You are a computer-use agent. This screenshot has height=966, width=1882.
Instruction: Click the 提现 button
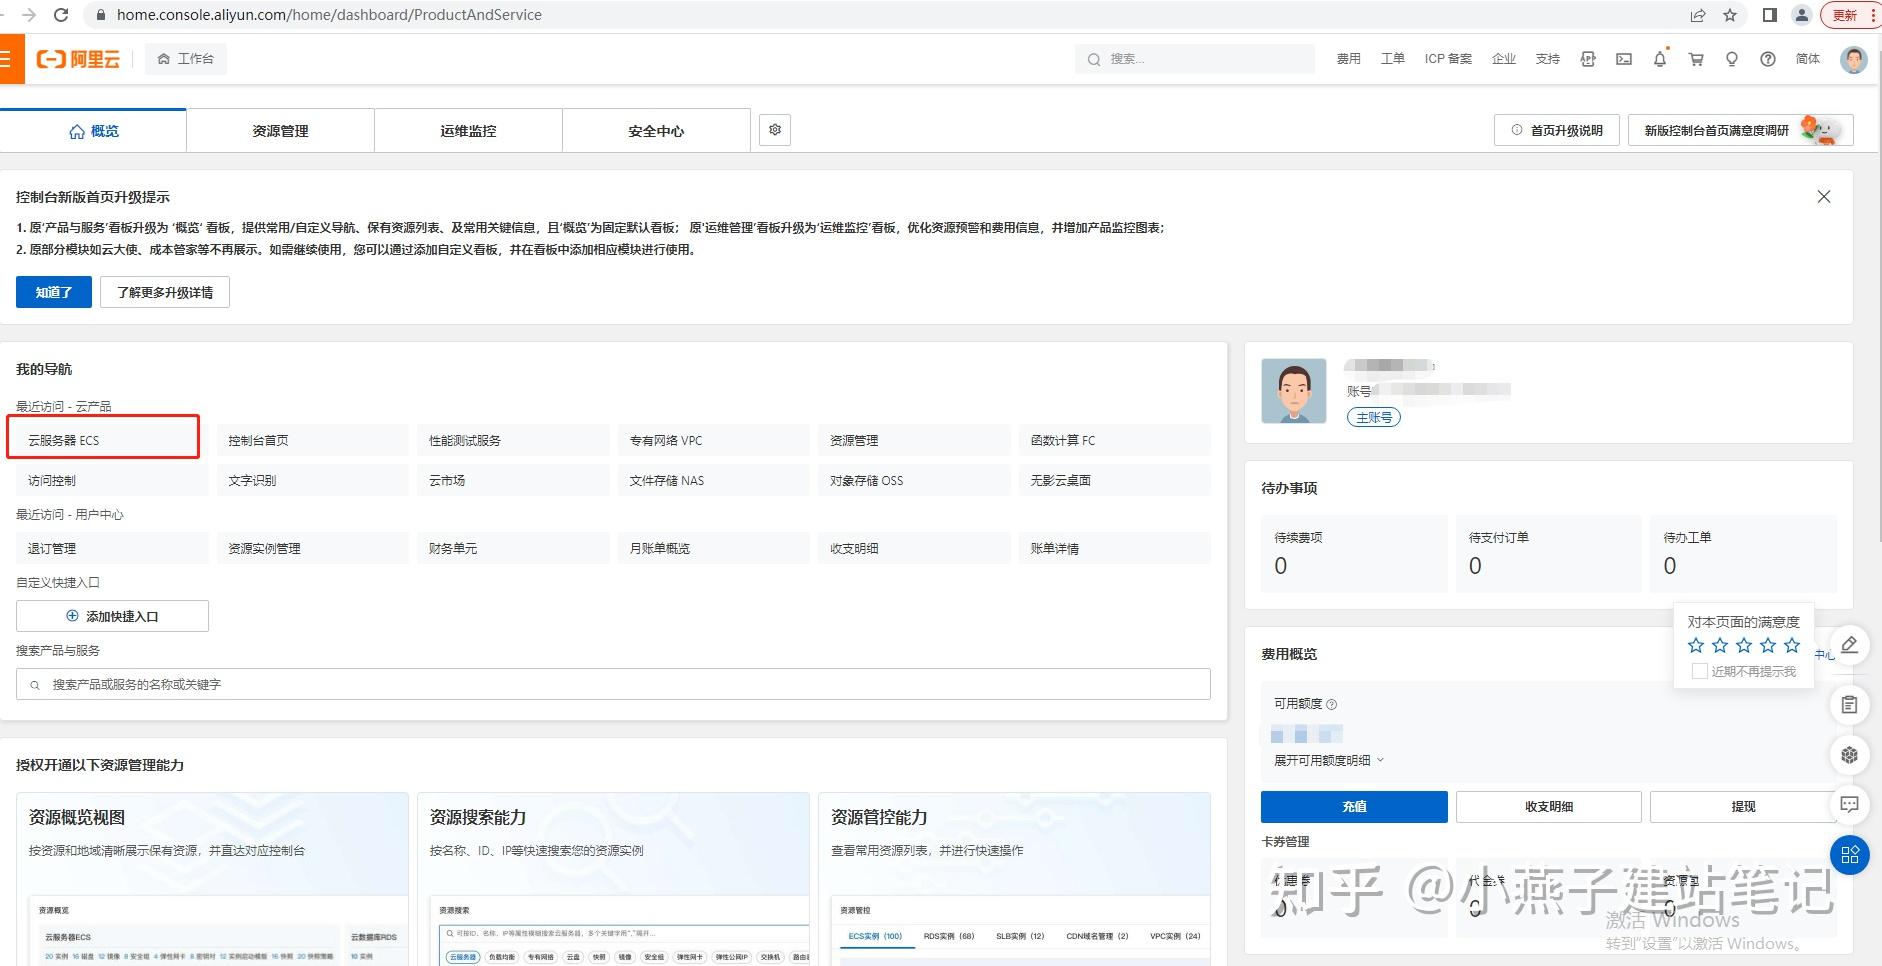pos(1742,806)
